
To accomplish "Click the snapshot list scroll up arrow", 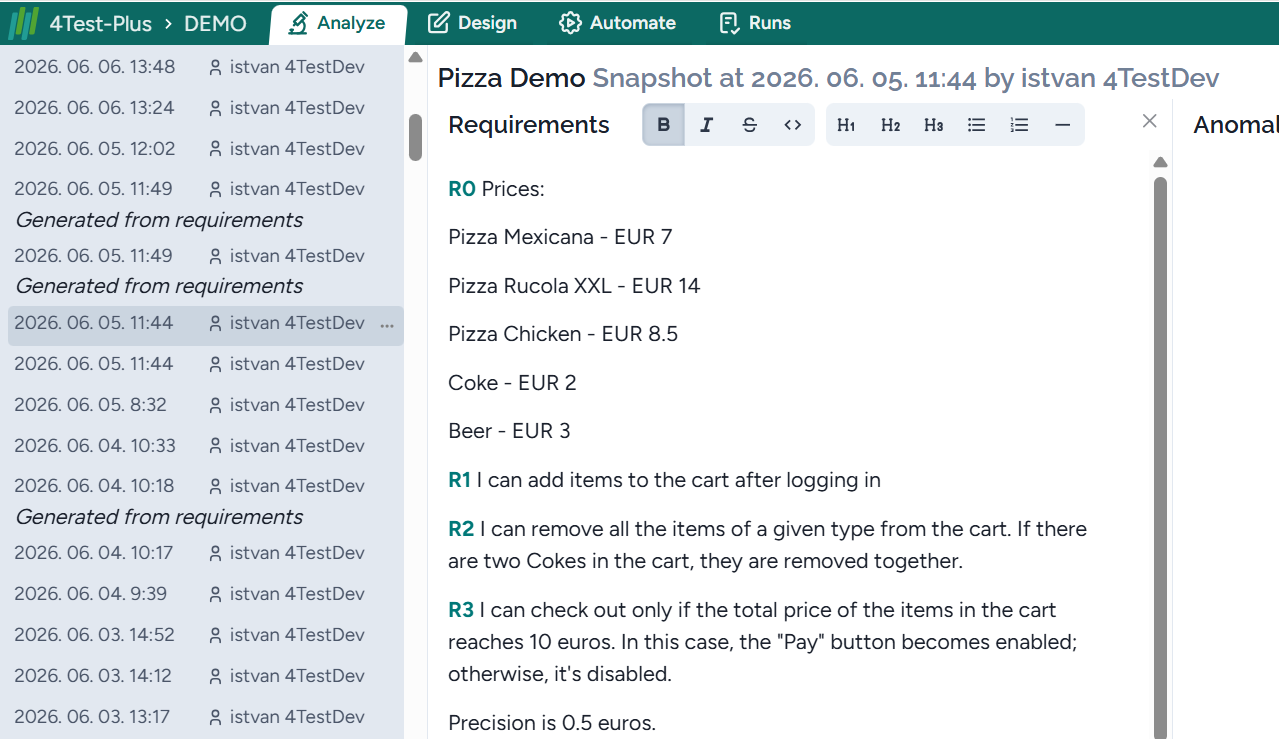I will pyautogui.click(x=416, y=57).
